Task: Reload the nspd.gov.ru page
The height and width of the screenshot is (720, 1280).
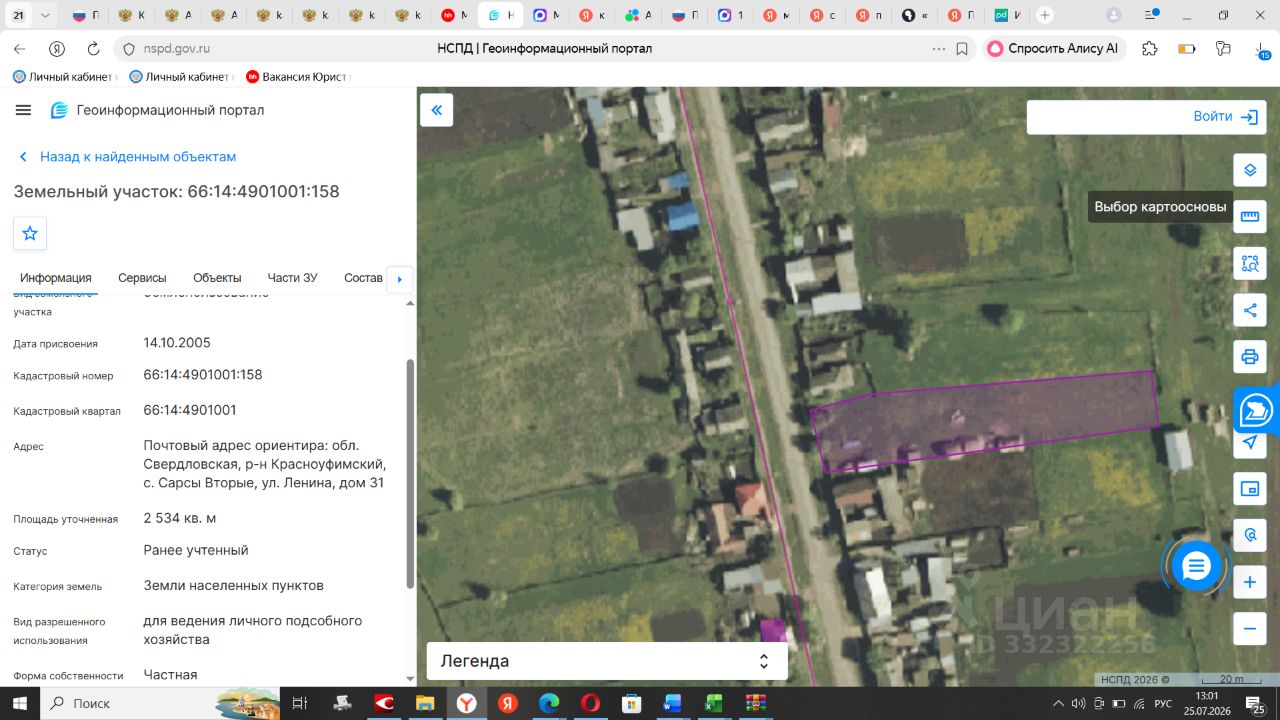Action: coord(94,49)
